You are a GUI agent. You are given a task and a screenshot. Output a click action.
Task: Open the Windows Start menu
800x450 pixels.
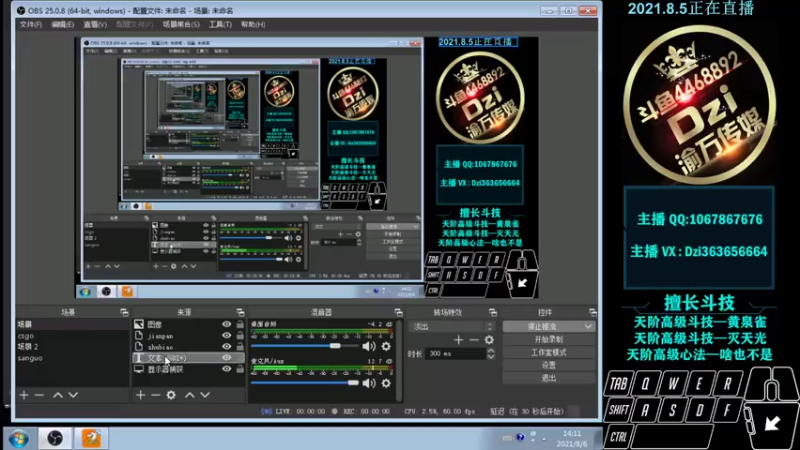[19, 438]
